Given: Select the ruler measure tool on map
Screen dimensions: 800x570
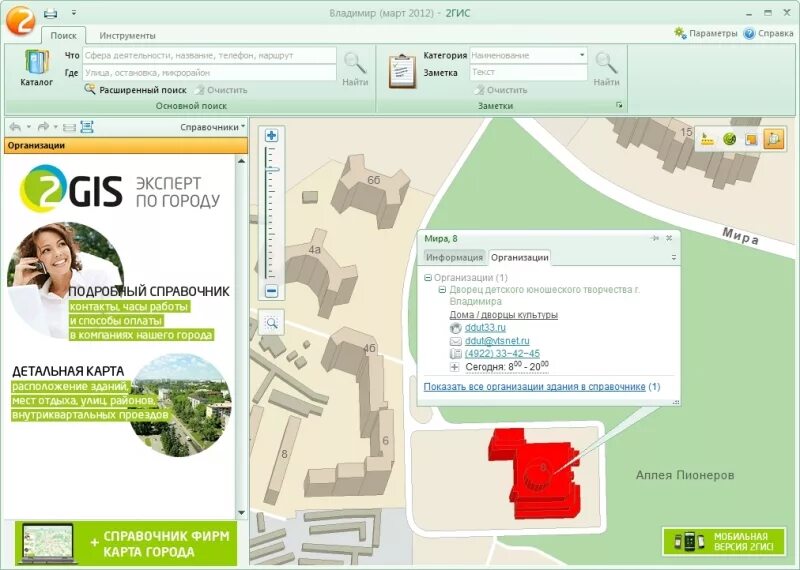Looking at the screenshot, I should tap(707, 139).
